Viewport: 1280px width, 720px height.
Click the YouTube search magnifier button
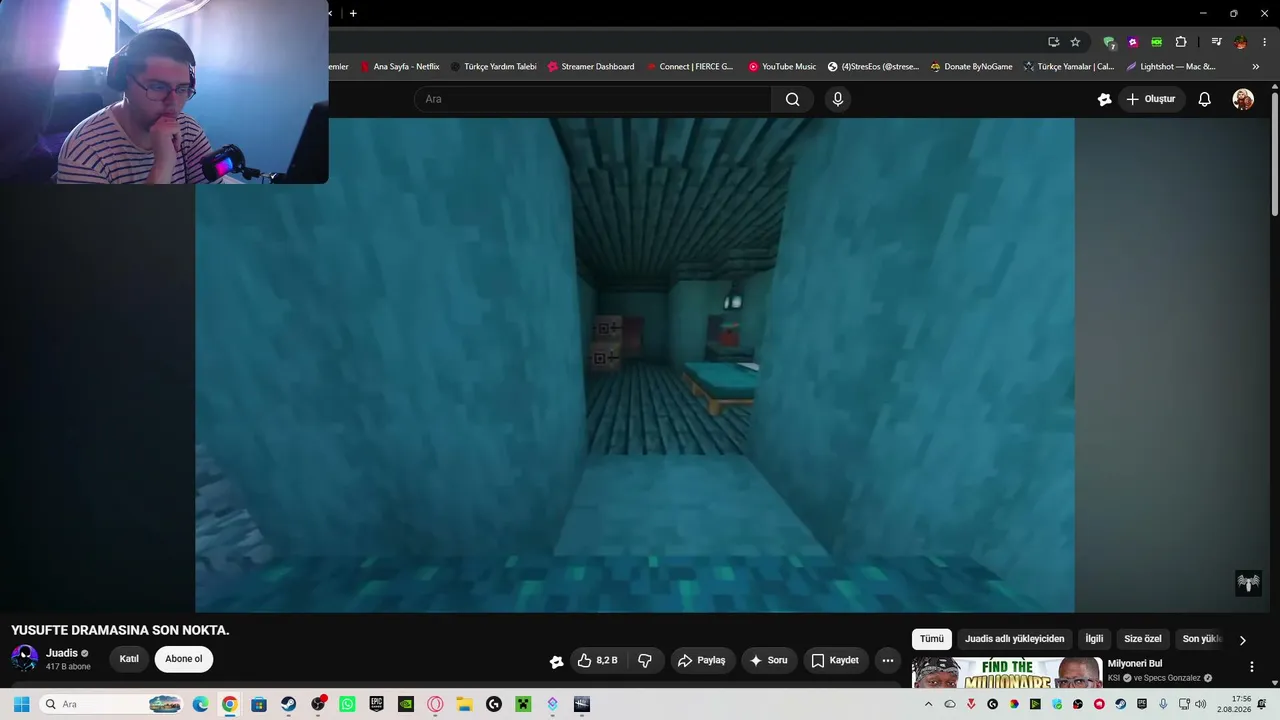tap(792, 99)
